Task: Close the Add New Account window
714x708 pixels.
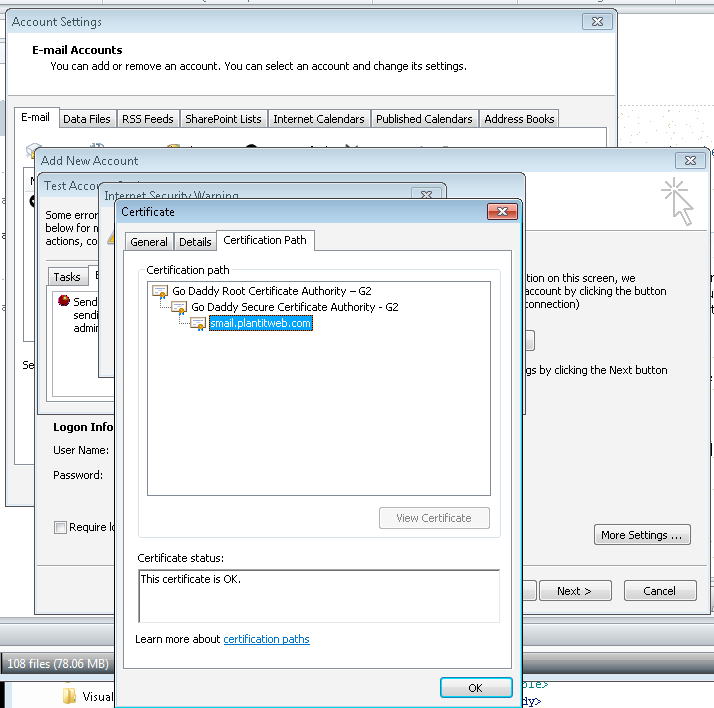Action: [690, 160]
